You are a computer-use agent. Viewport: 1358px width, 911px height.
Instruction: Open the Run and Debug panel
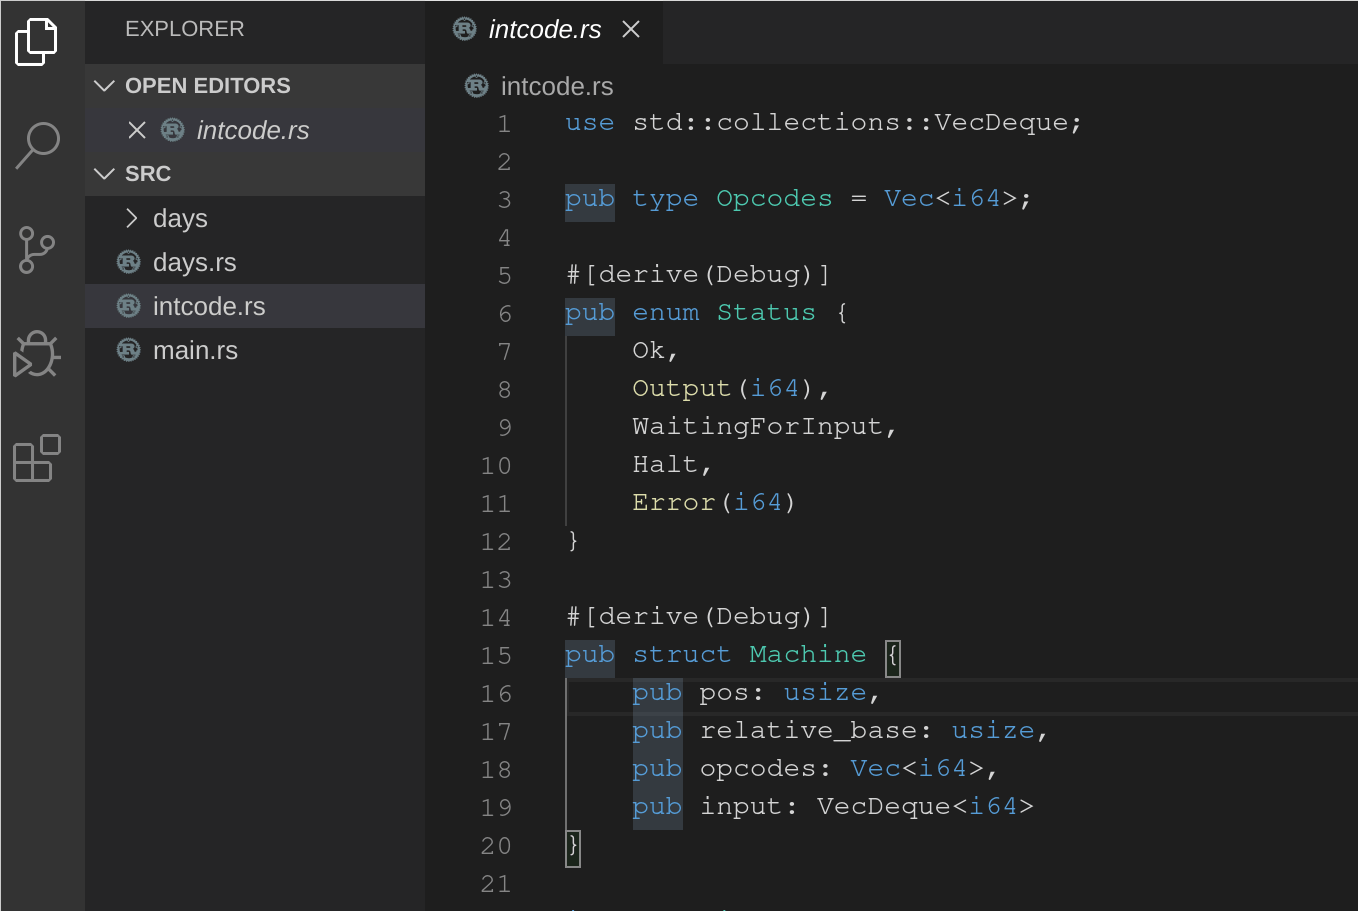point(37,354)
